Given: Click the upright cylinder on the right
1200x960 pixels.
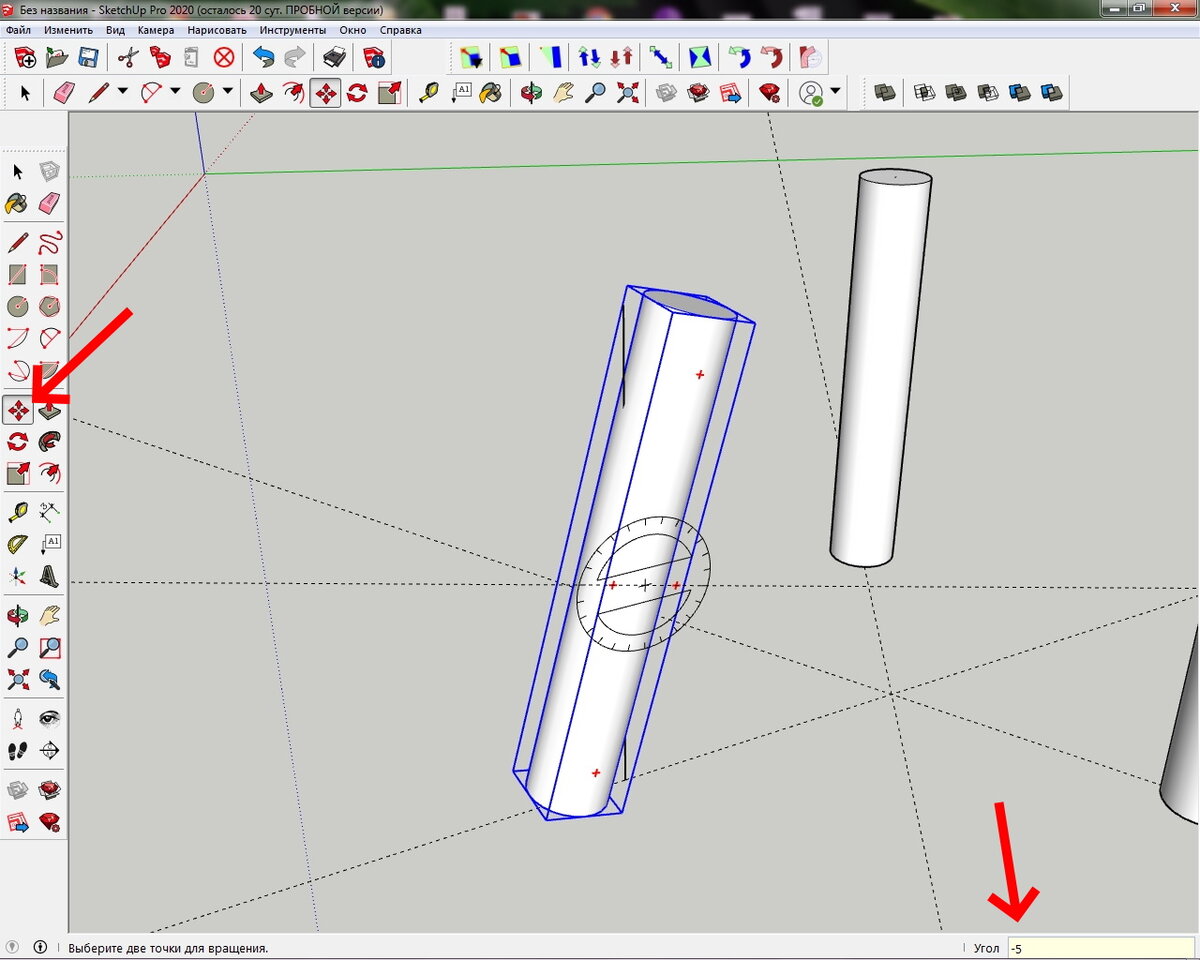Looking at the screenshot, I should [x=880, y=370].
